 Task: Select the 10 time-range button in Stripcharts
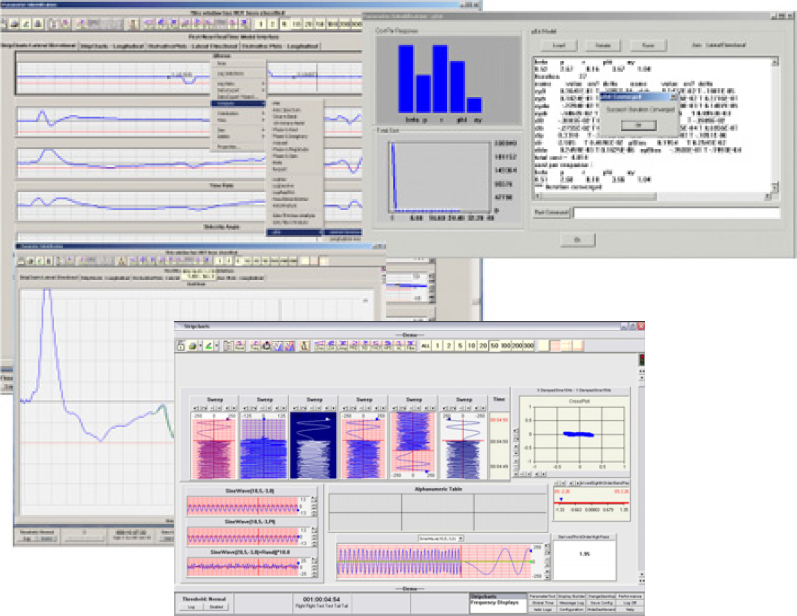(x=471, y=346)
